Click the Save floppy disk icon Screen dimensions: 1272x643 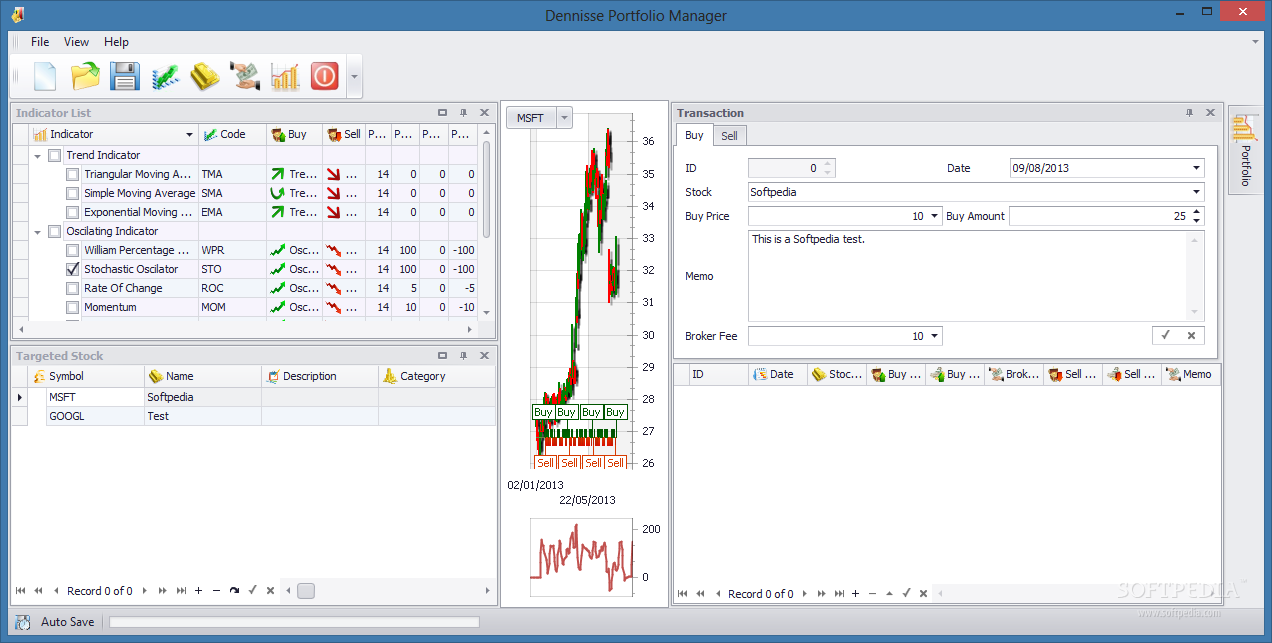pyautogui.click(x=125, y=76)
